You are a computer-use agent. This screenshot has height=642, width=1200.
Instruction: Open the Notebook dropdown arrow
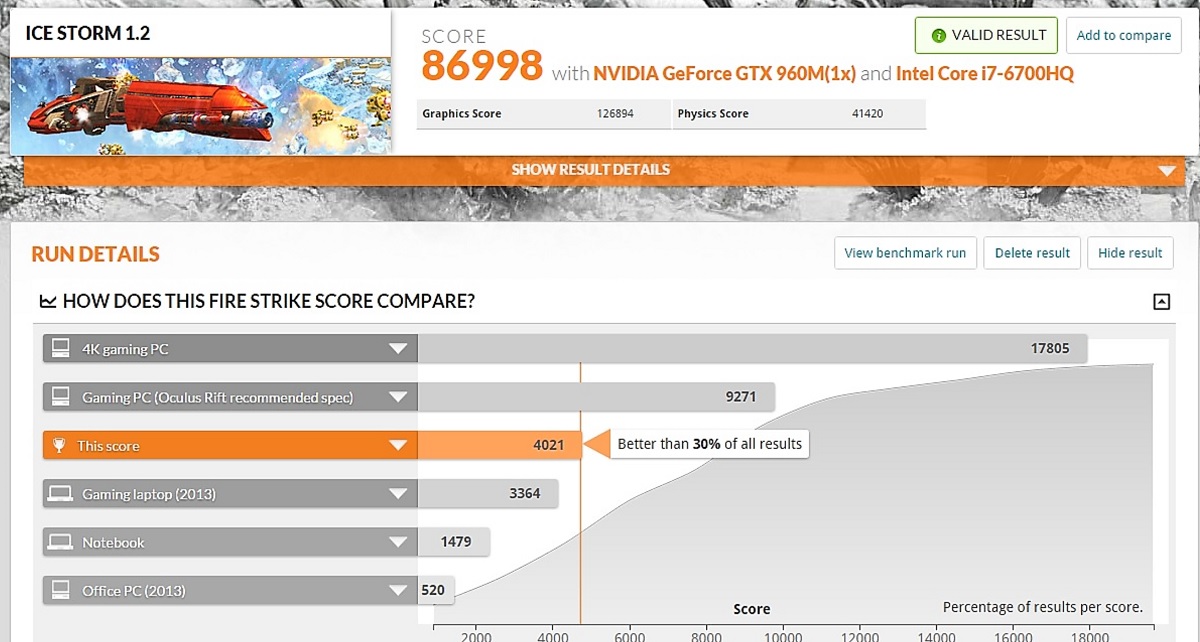(399, 542)
